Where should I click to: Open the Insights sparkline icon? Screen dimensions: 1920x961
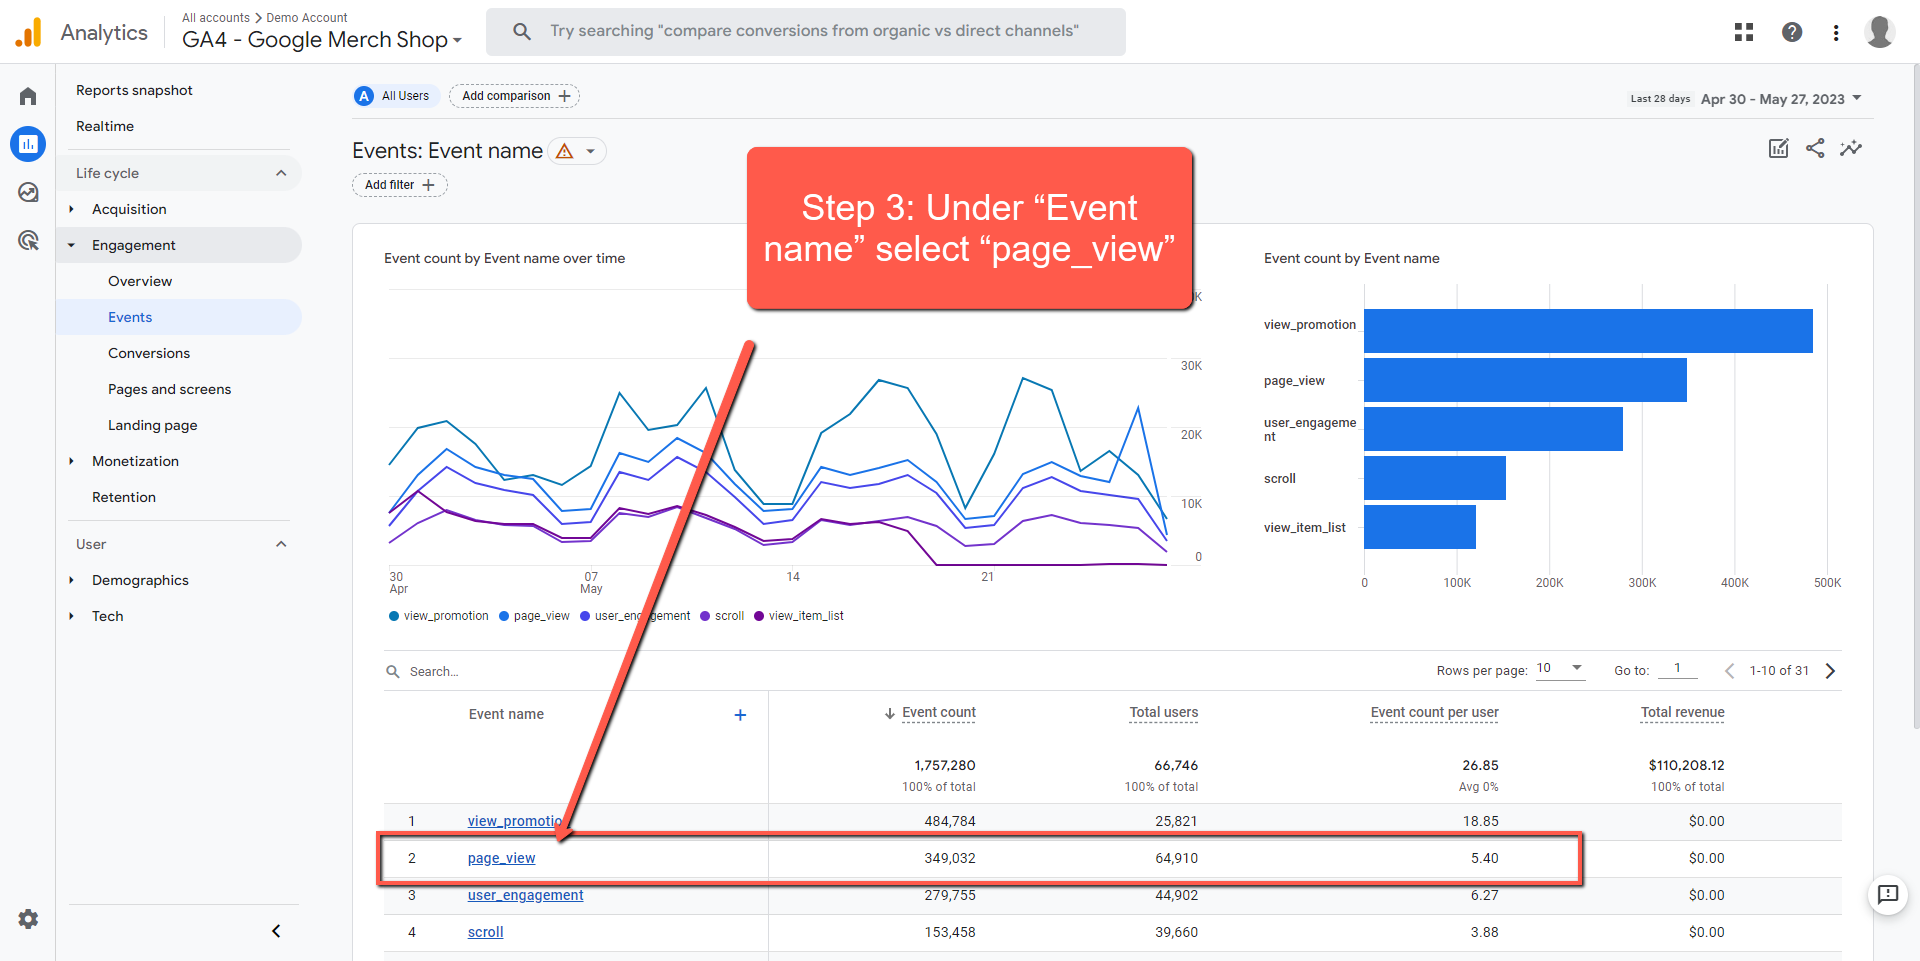point(1851,148)
